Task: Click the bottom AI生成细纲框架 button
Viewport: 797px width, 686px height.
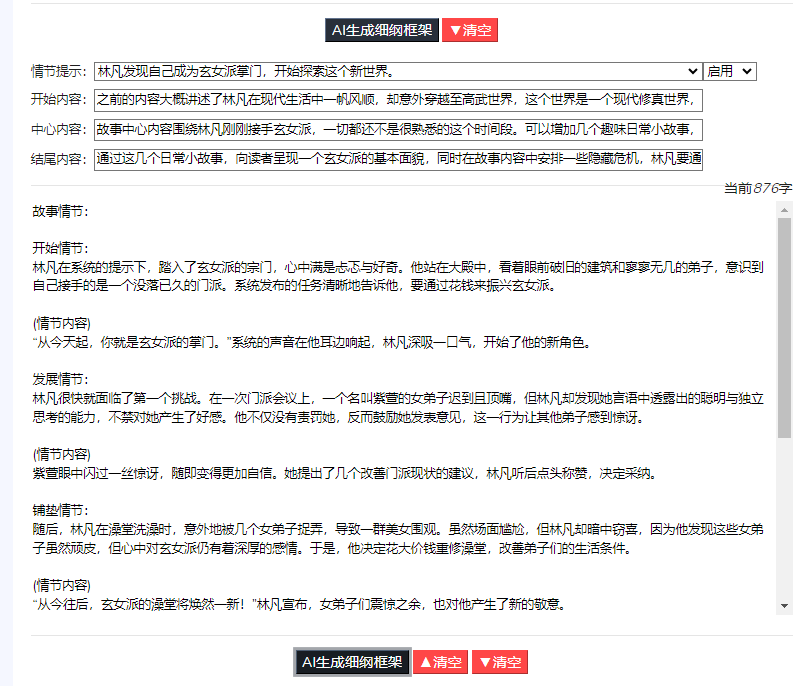Action: 352,662
